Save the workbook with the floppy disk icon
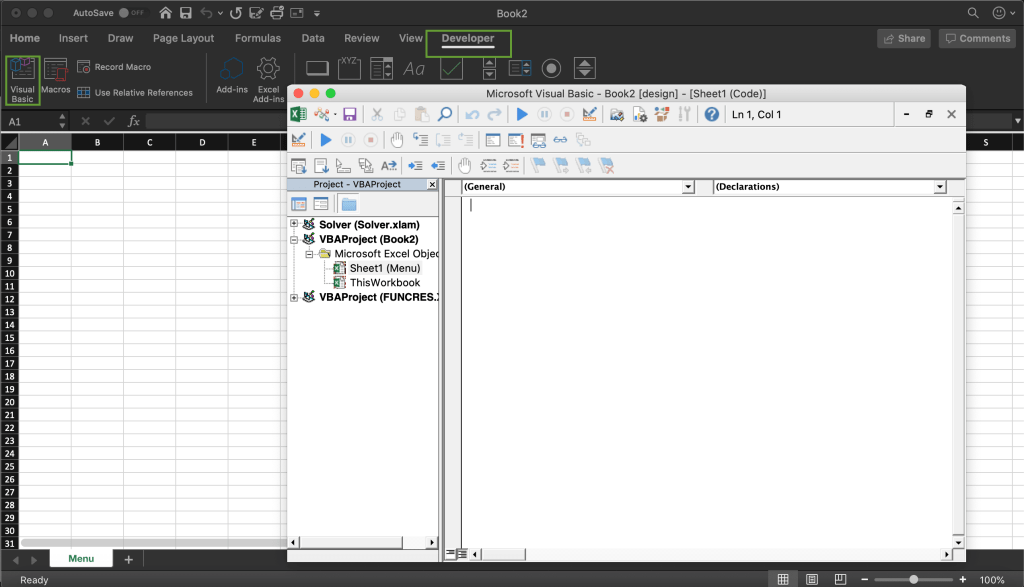This screenshot has height=587, width=1024. (x=349, y=113)
